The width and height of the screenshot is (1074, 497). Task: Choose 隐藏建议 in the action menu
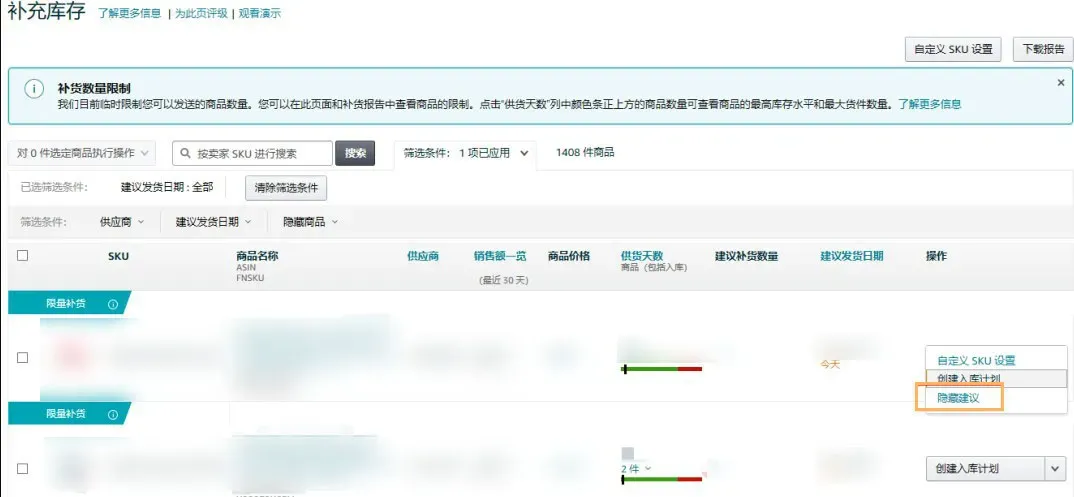958,398
